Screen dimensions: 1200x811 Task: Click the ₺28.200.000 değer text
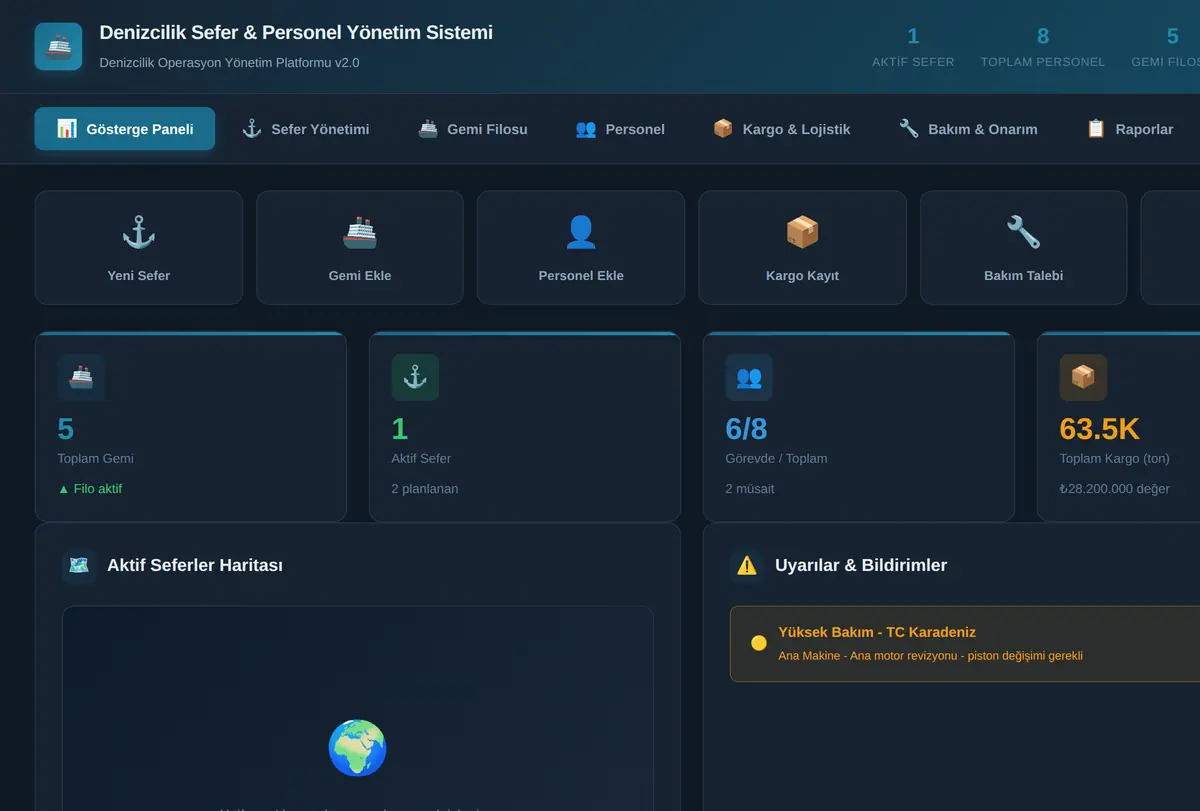tap(1115, 489)
